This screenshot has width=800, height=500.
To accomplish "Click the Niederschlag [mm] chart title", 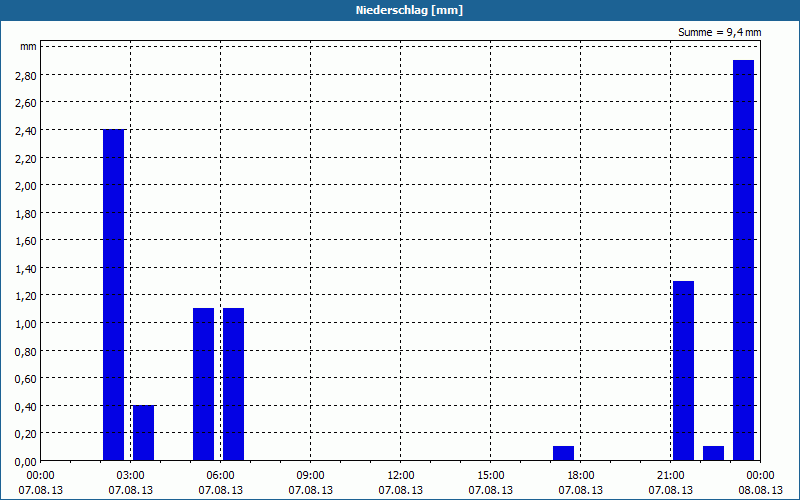I will 409,10.
